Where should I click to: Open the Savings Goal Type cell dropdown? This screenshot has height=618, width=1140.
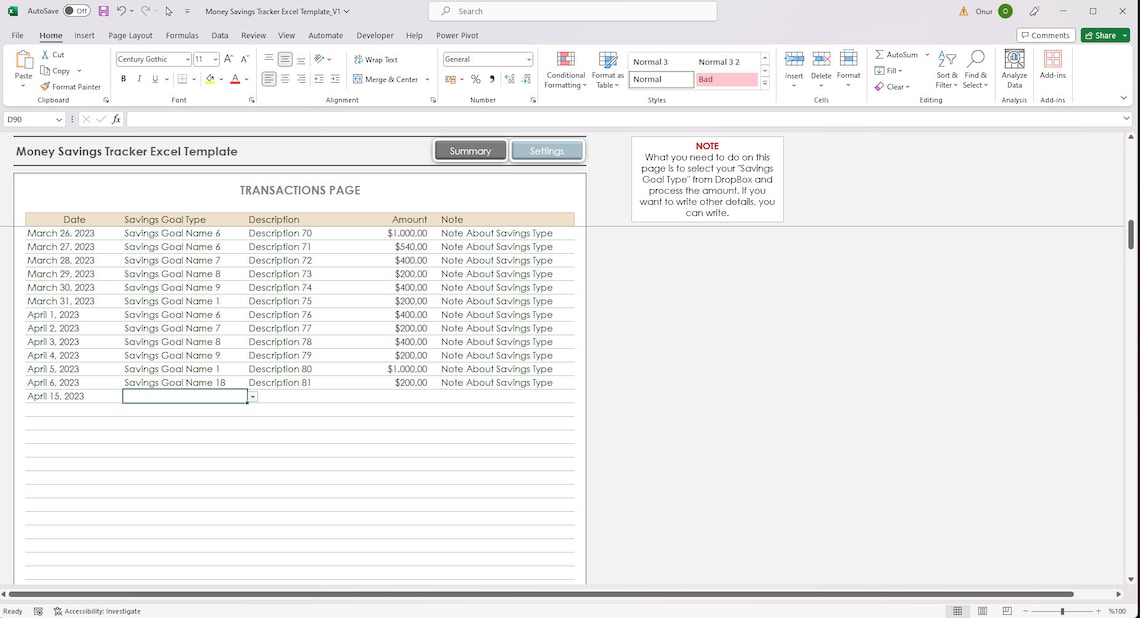click(x=253, y=396)
